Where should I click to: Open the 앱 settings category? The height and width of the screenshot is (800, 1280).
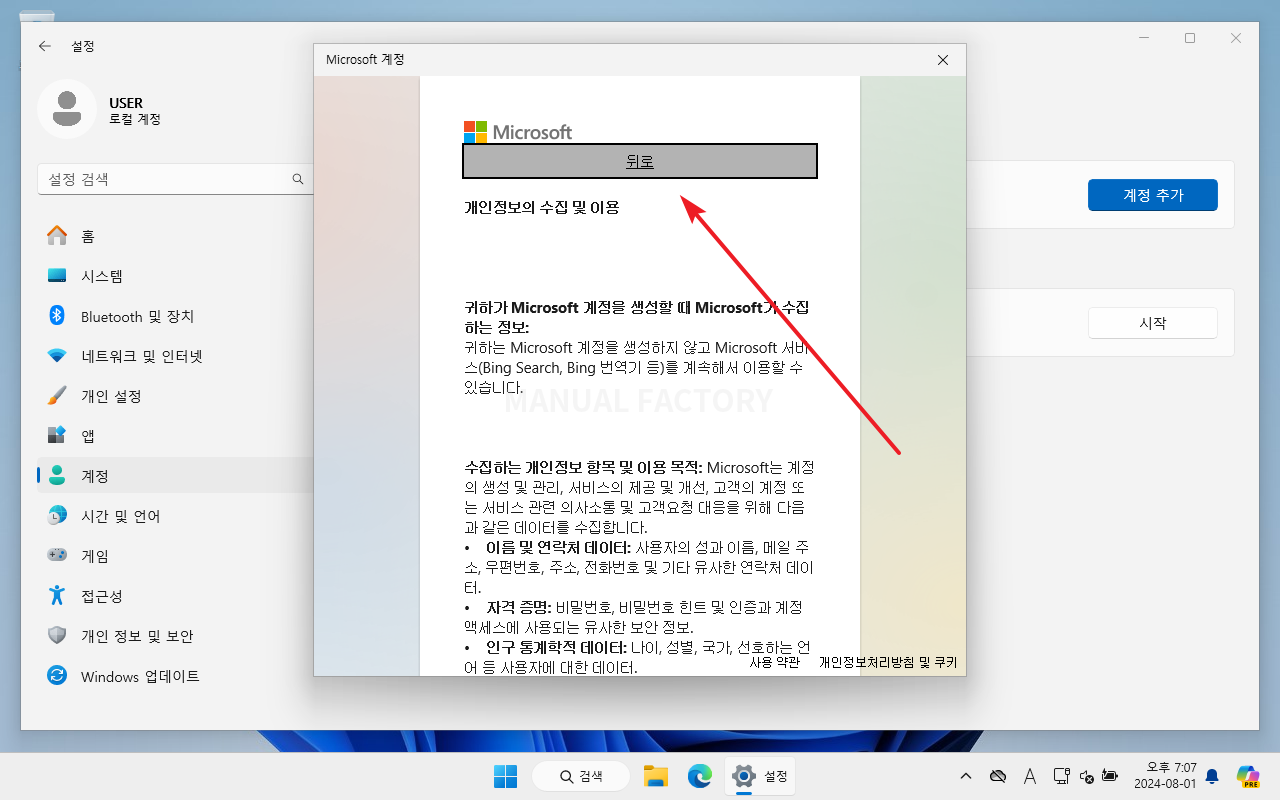click(175, 436)
